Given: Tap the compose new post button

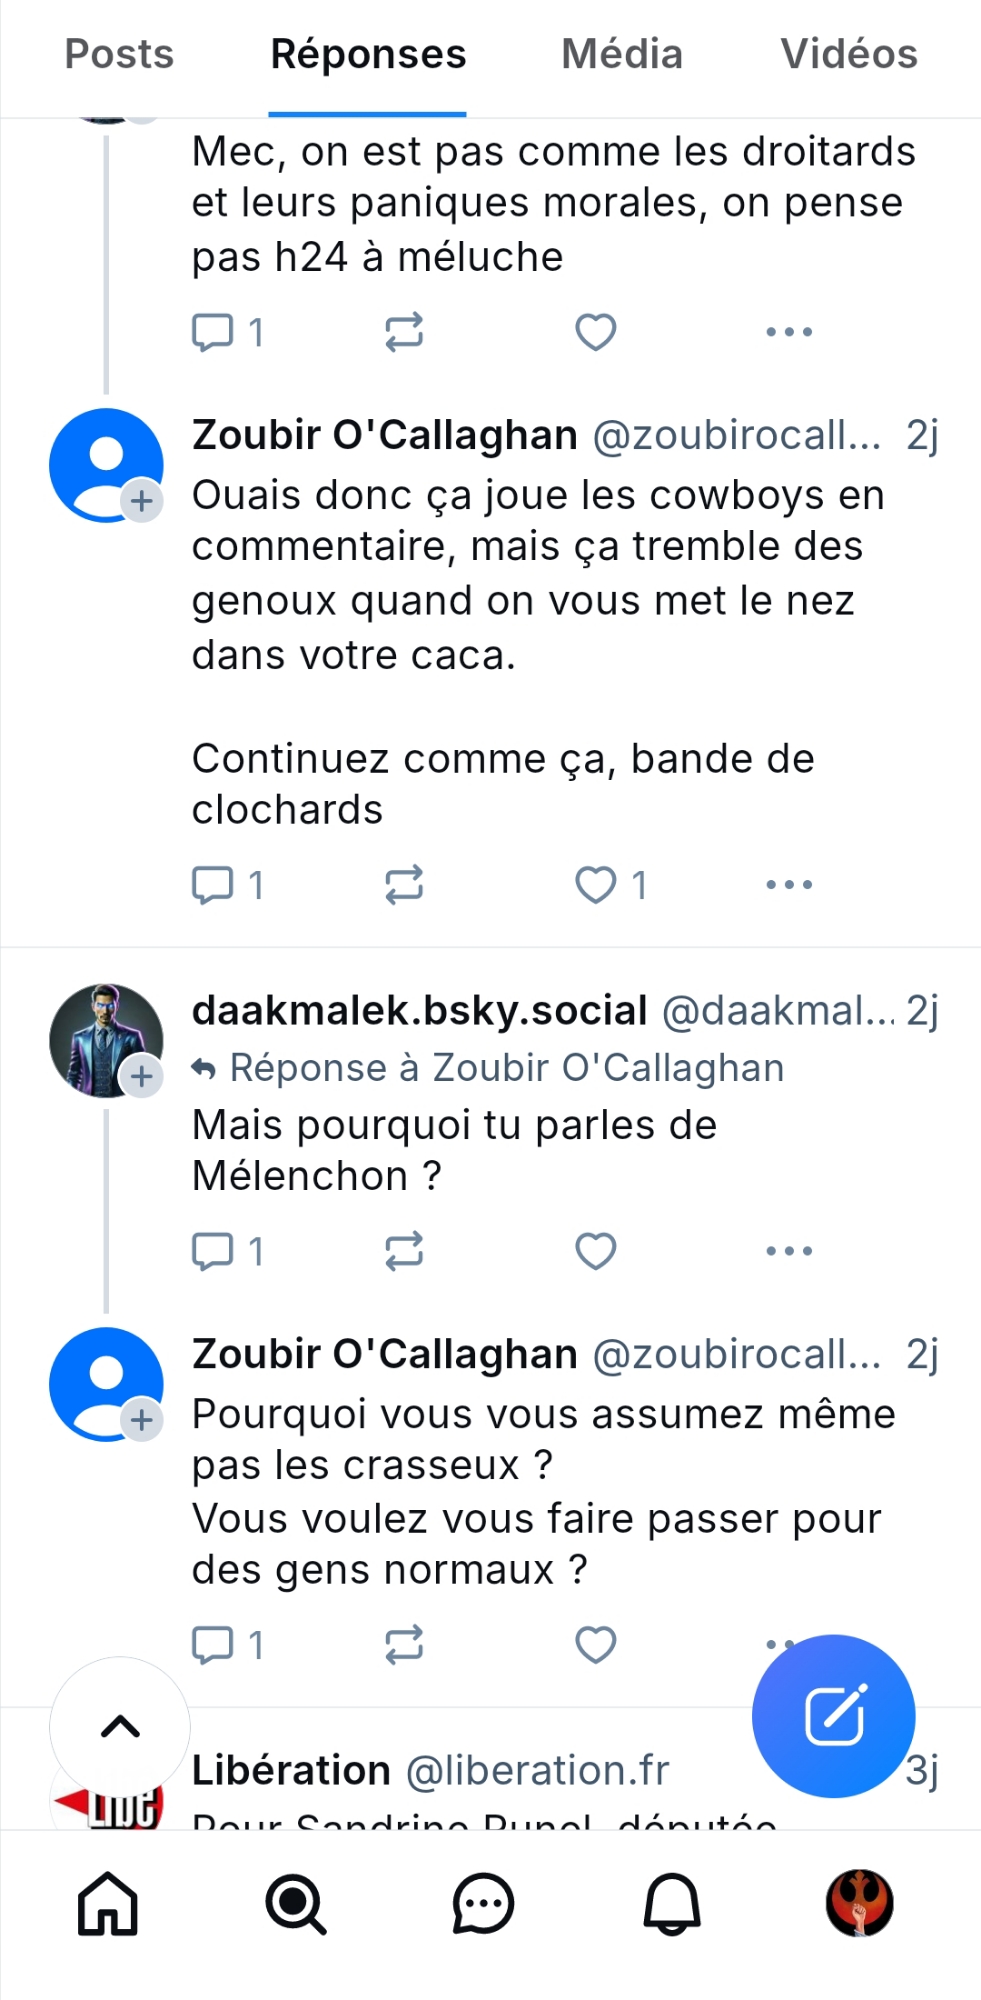Looking at the screenshot, I should click(x=833, y=1715).
